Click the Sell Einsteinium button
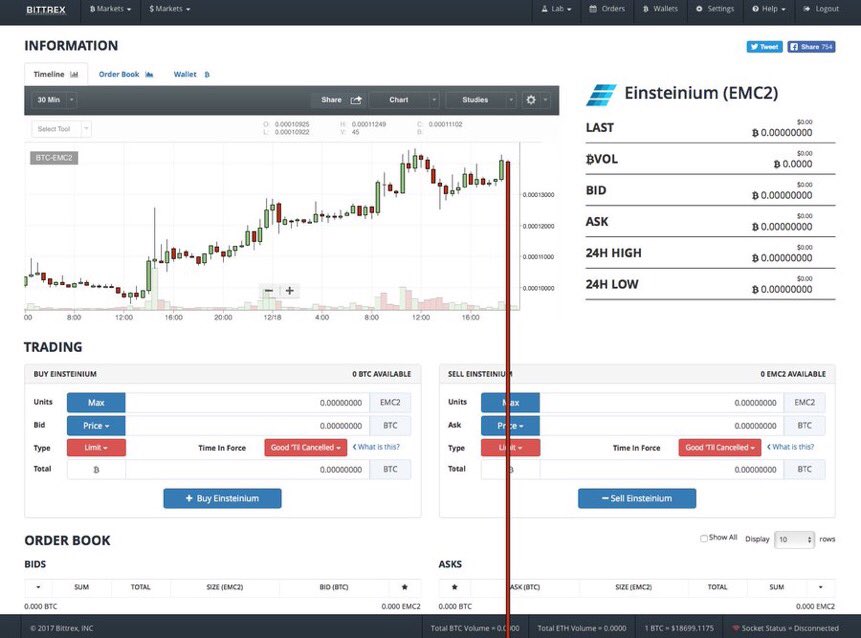861x638 pixels. [637, 498]
